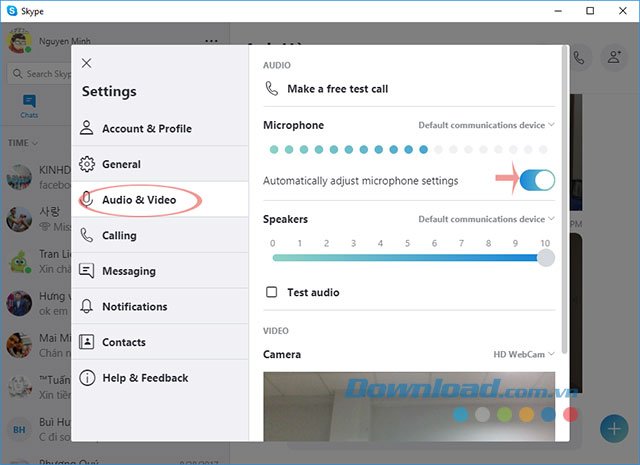Click the chat icon beside Messaging

pyautogui.click(x=87, y=271)
